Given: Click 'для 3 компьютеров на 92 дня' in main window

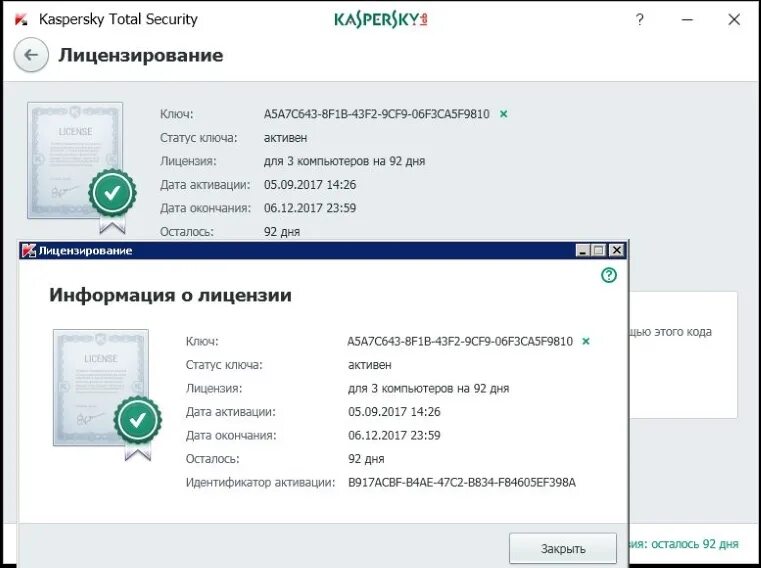Looking at the screenshot, I should click(x=345, y=161).
